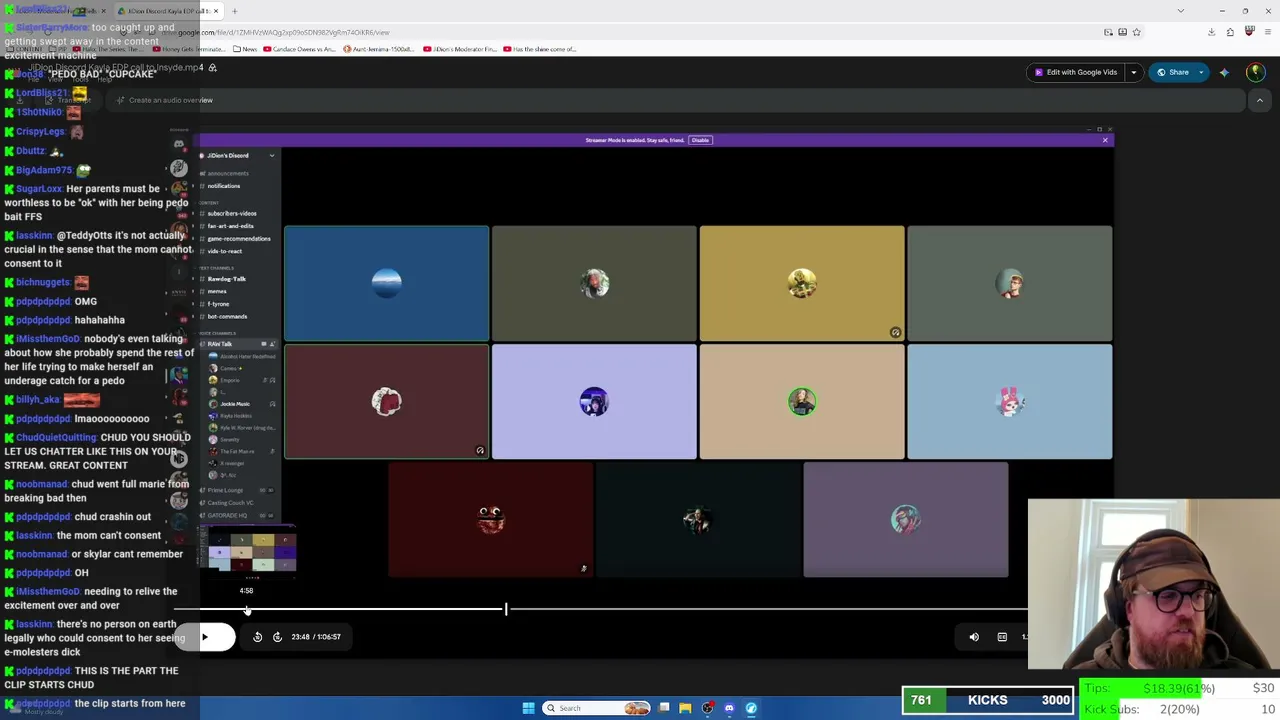This screenshot has height=720, width=1280.
Task: Play the Google Drive video
Action: pyautogui.click(x=205, y=637)
